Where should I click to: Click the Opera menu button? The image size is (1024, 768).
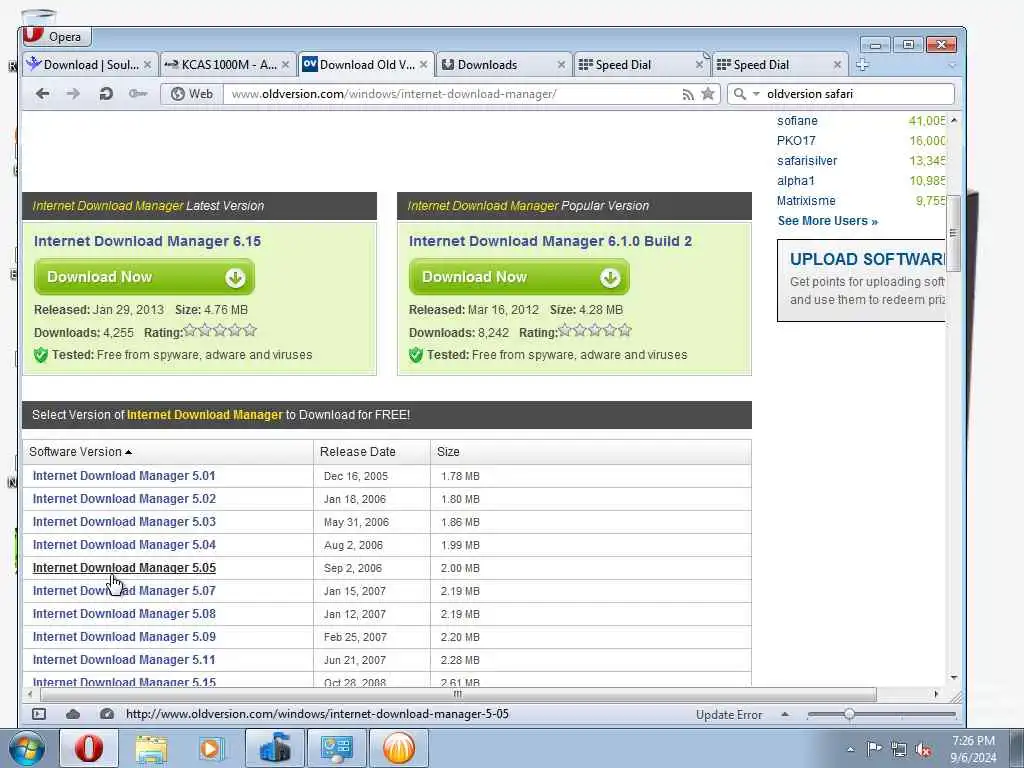56,36
